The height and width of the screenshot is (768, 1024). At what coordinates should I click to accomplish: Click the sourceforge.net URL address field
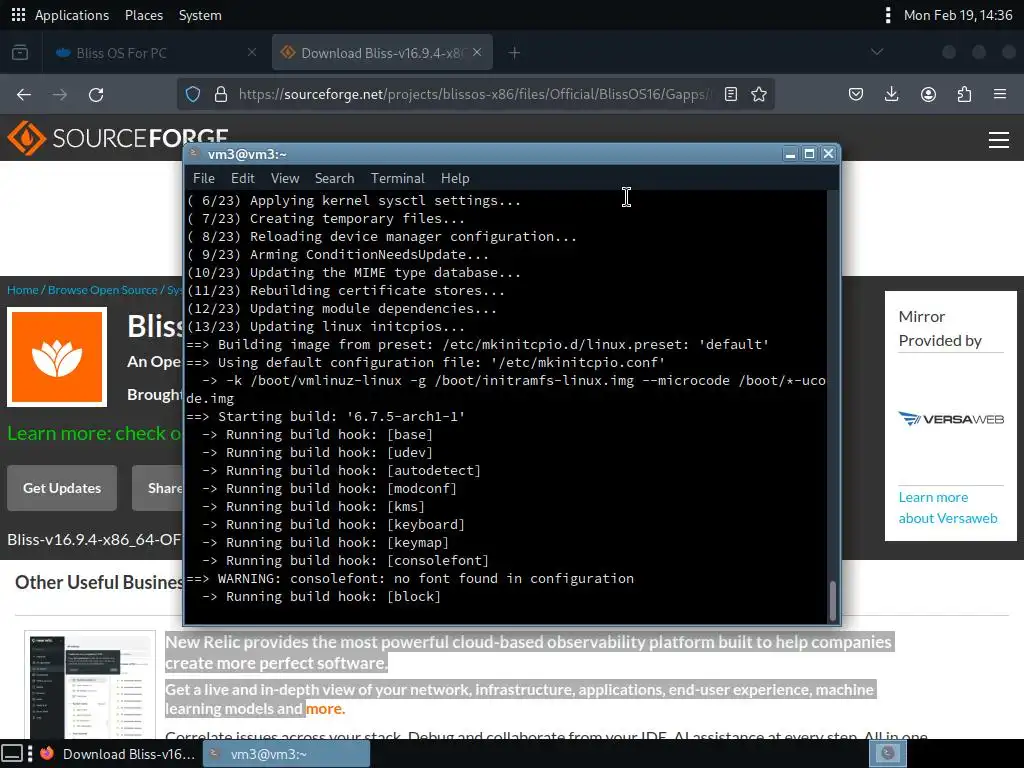pyautogui.click(x=473, y=94)
